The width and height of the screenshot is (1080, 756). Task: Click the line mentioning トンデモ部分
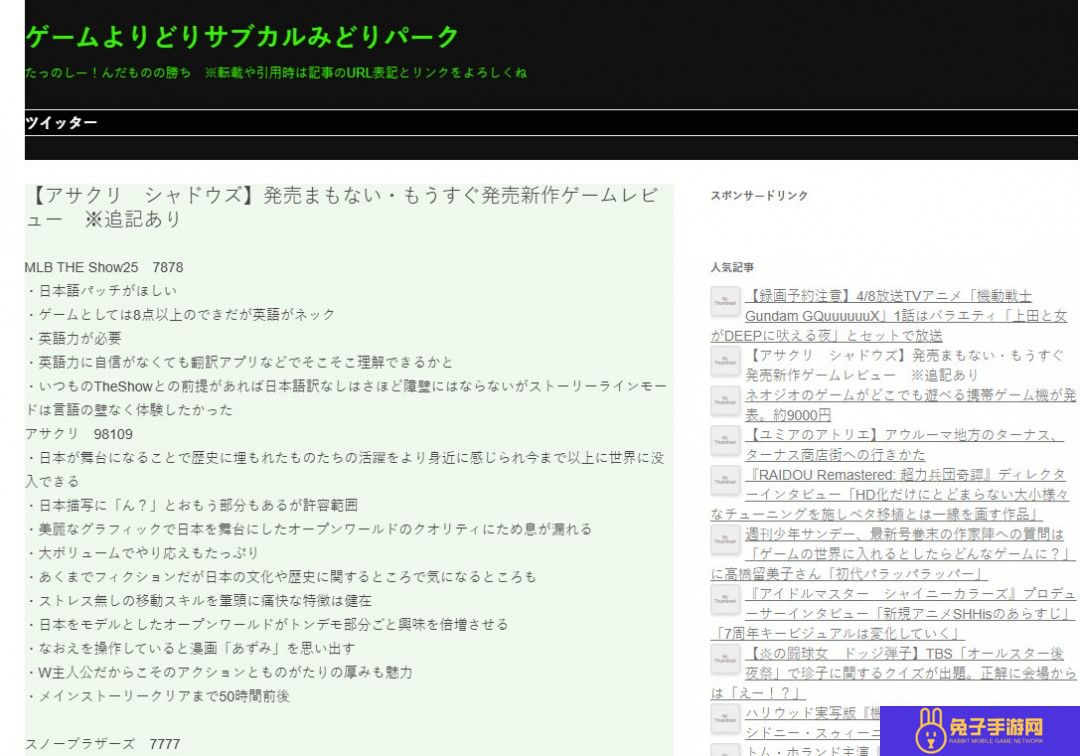coord(267,624)
